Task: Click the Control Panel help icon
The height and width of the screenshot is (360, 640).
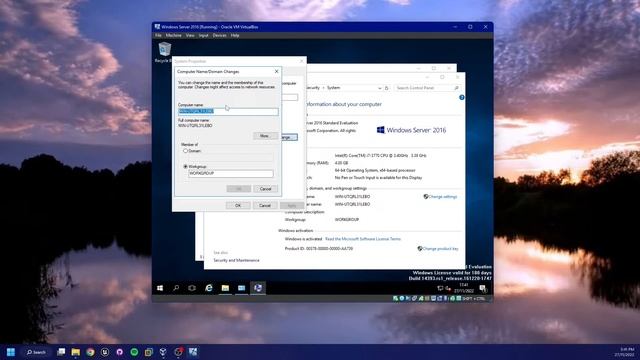Action: click(462, 98)
